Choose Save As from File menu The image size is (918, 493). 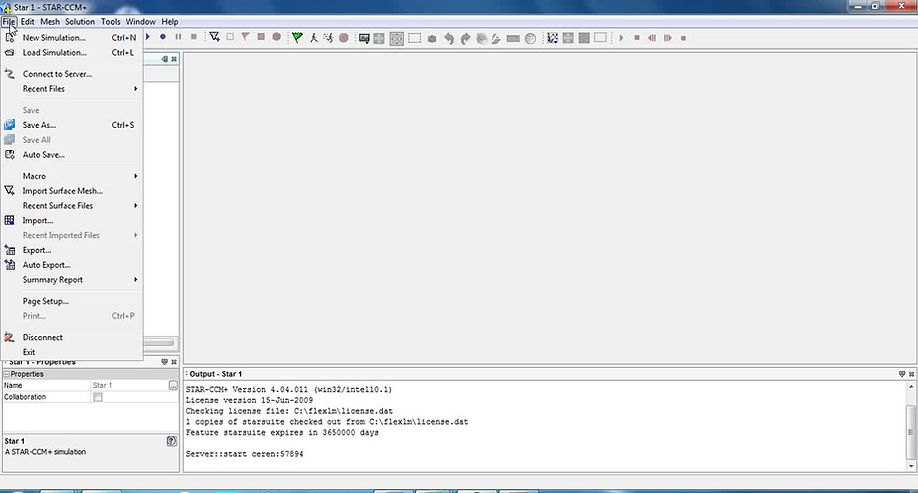point(72,125)
